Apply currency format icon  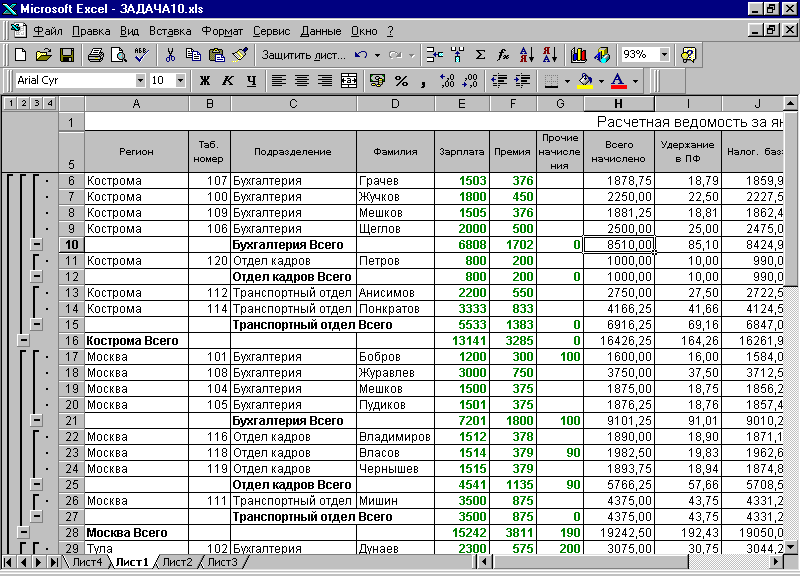[x=378, y=81]
